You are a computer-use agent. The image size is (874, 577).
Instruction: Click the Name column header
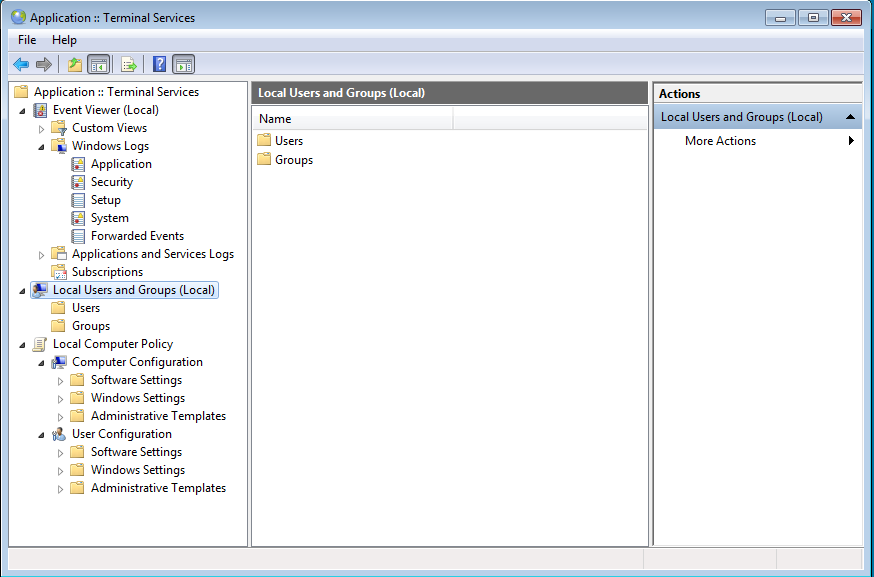[352, 119]
